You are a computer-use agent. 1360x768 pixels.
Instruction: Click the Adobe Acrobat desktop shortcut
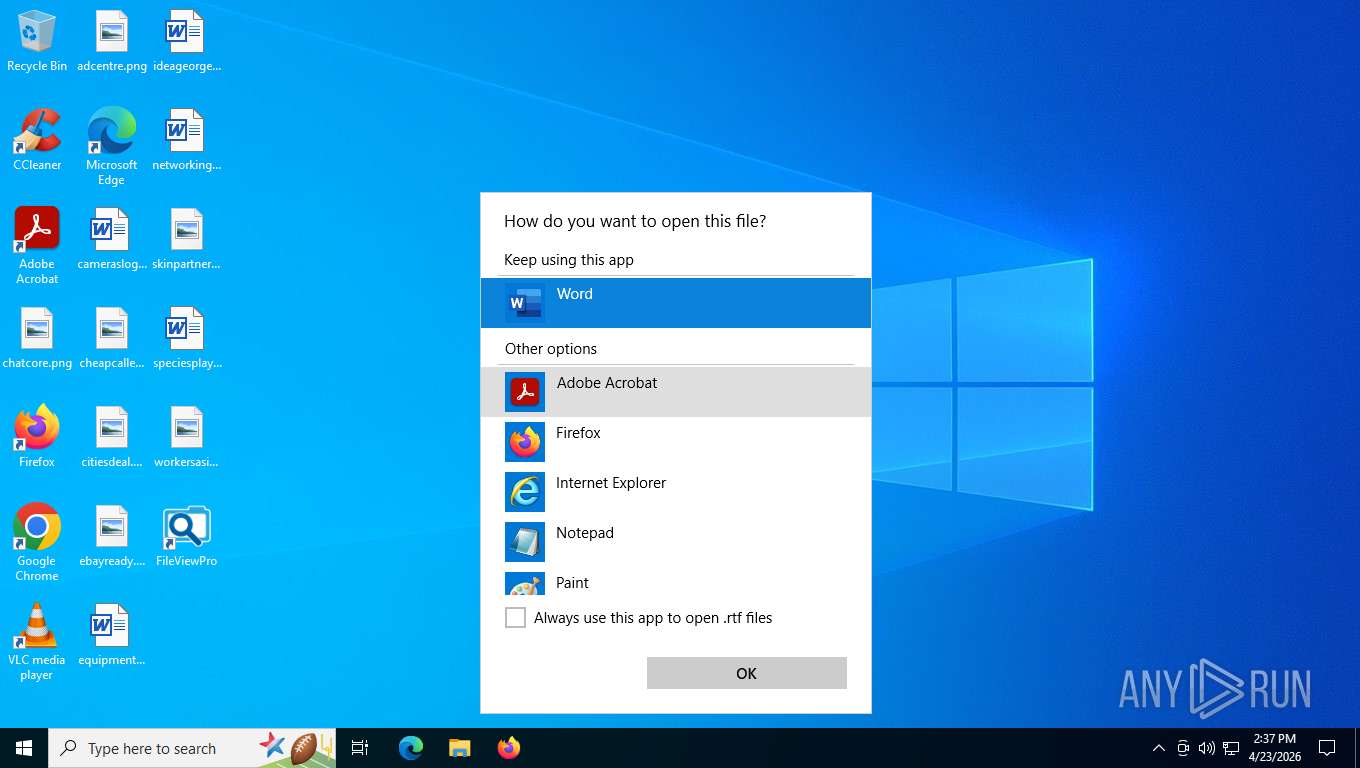point(37,246)
